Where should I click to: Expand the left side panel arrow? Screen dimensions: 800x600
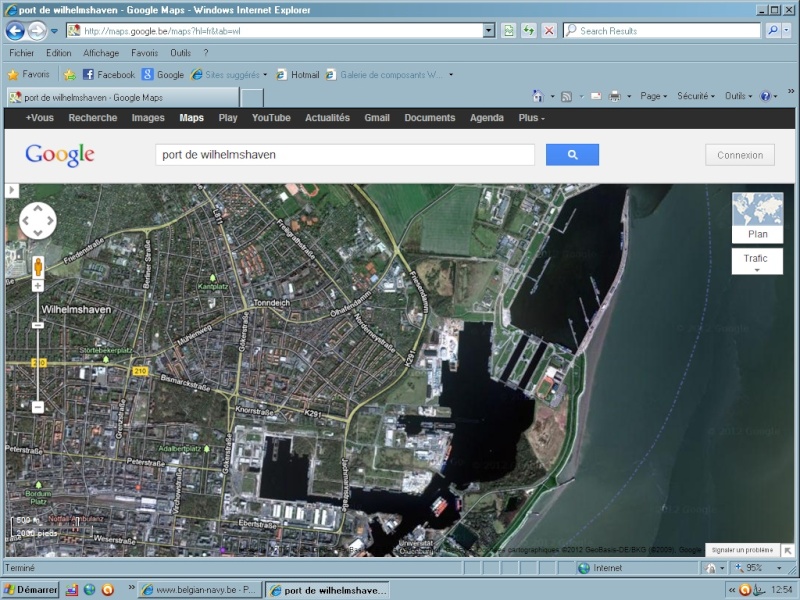point(12,190)
